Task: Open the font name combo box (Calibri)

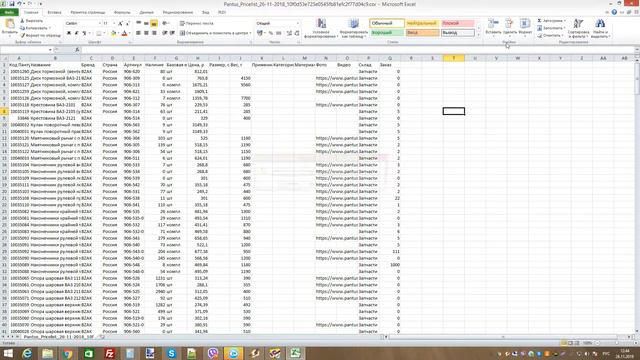Action: point(83,24)
